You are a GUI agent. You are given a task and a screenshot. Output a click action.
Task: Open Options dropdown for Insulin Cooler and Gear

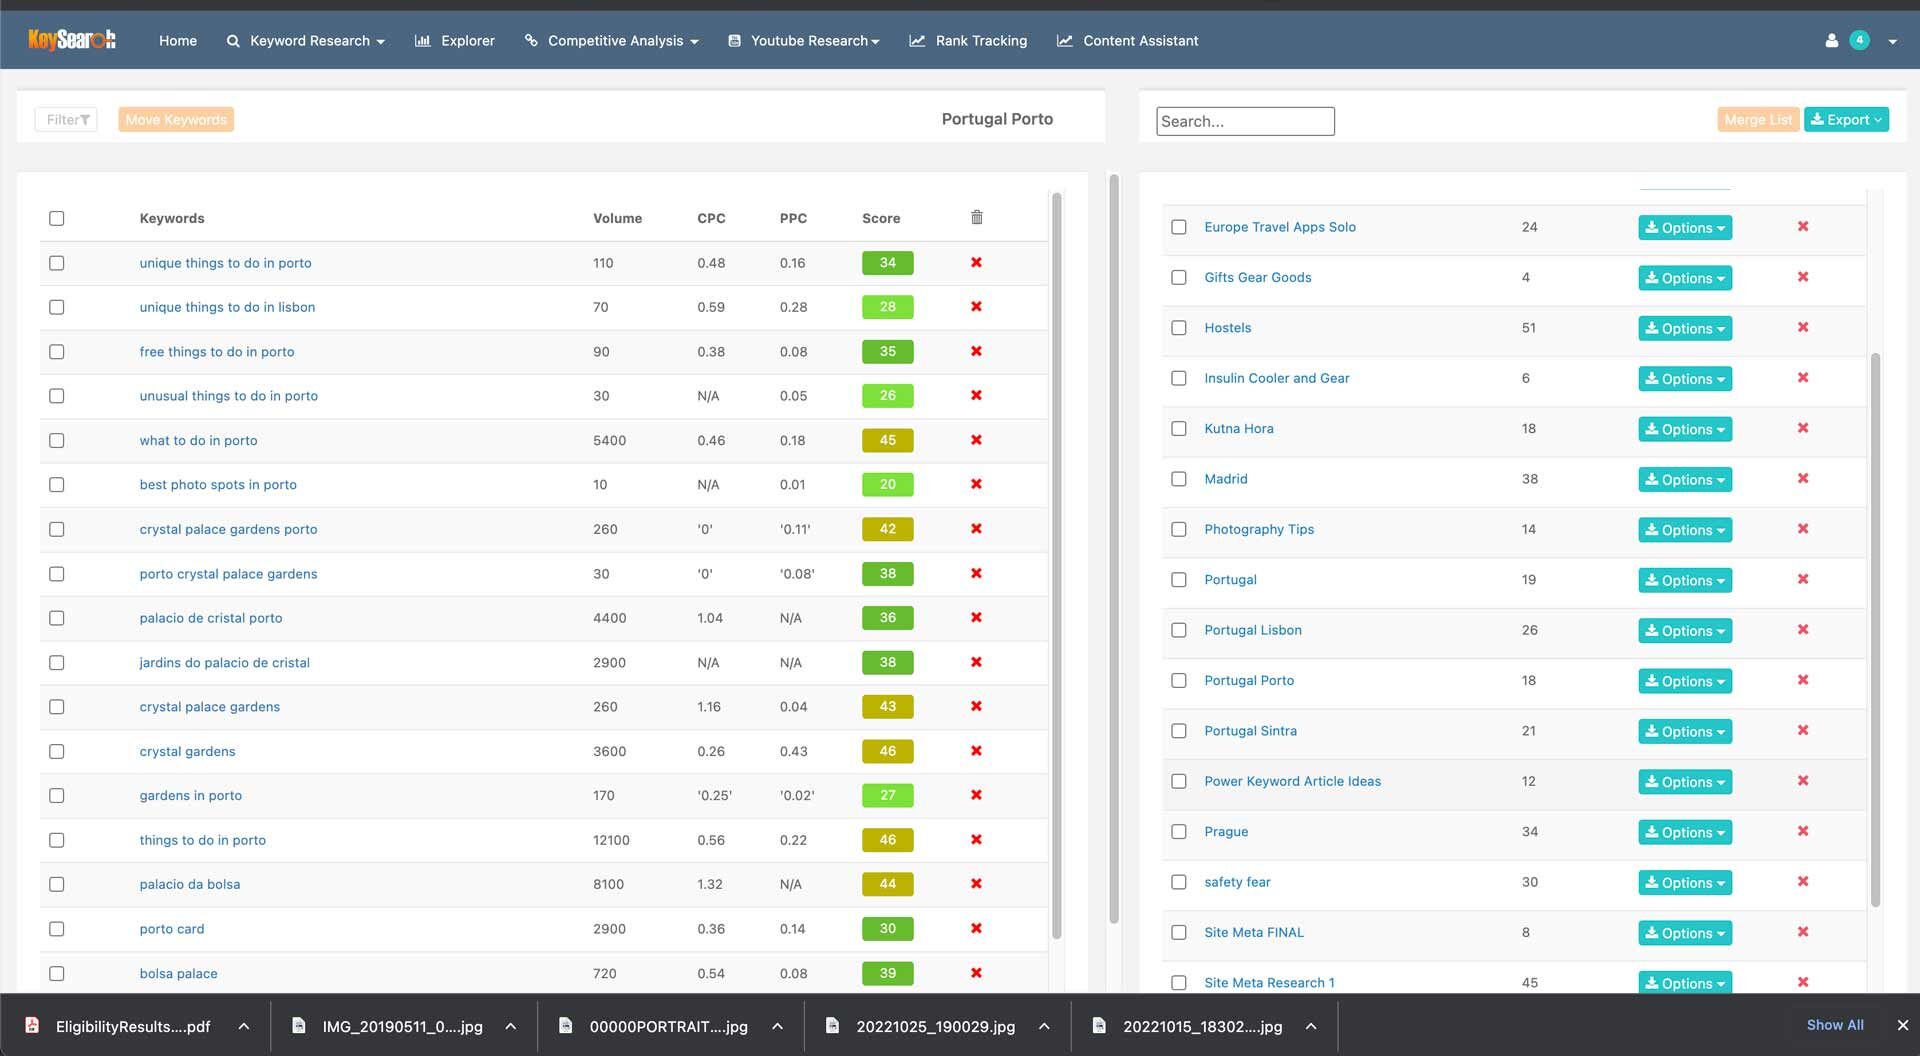1685,379
